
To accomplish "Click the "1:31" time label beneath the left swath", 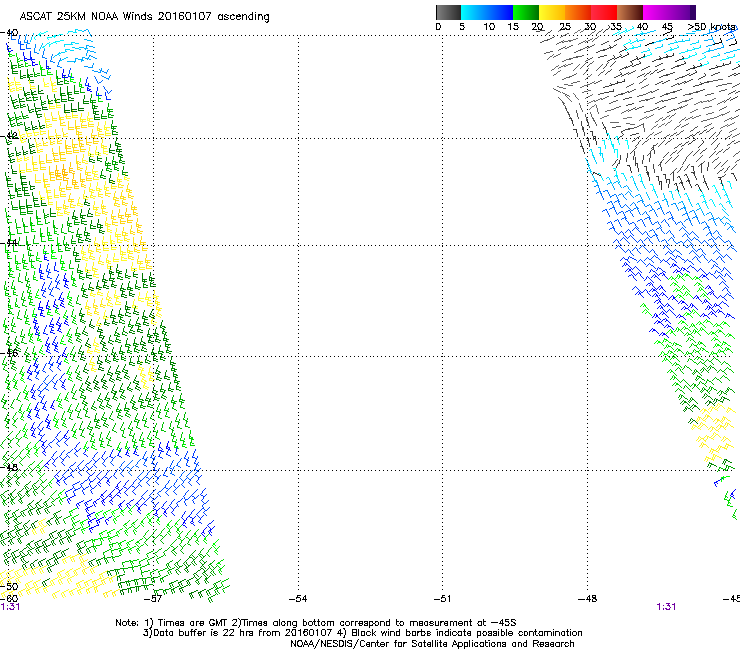I will 10,607.
